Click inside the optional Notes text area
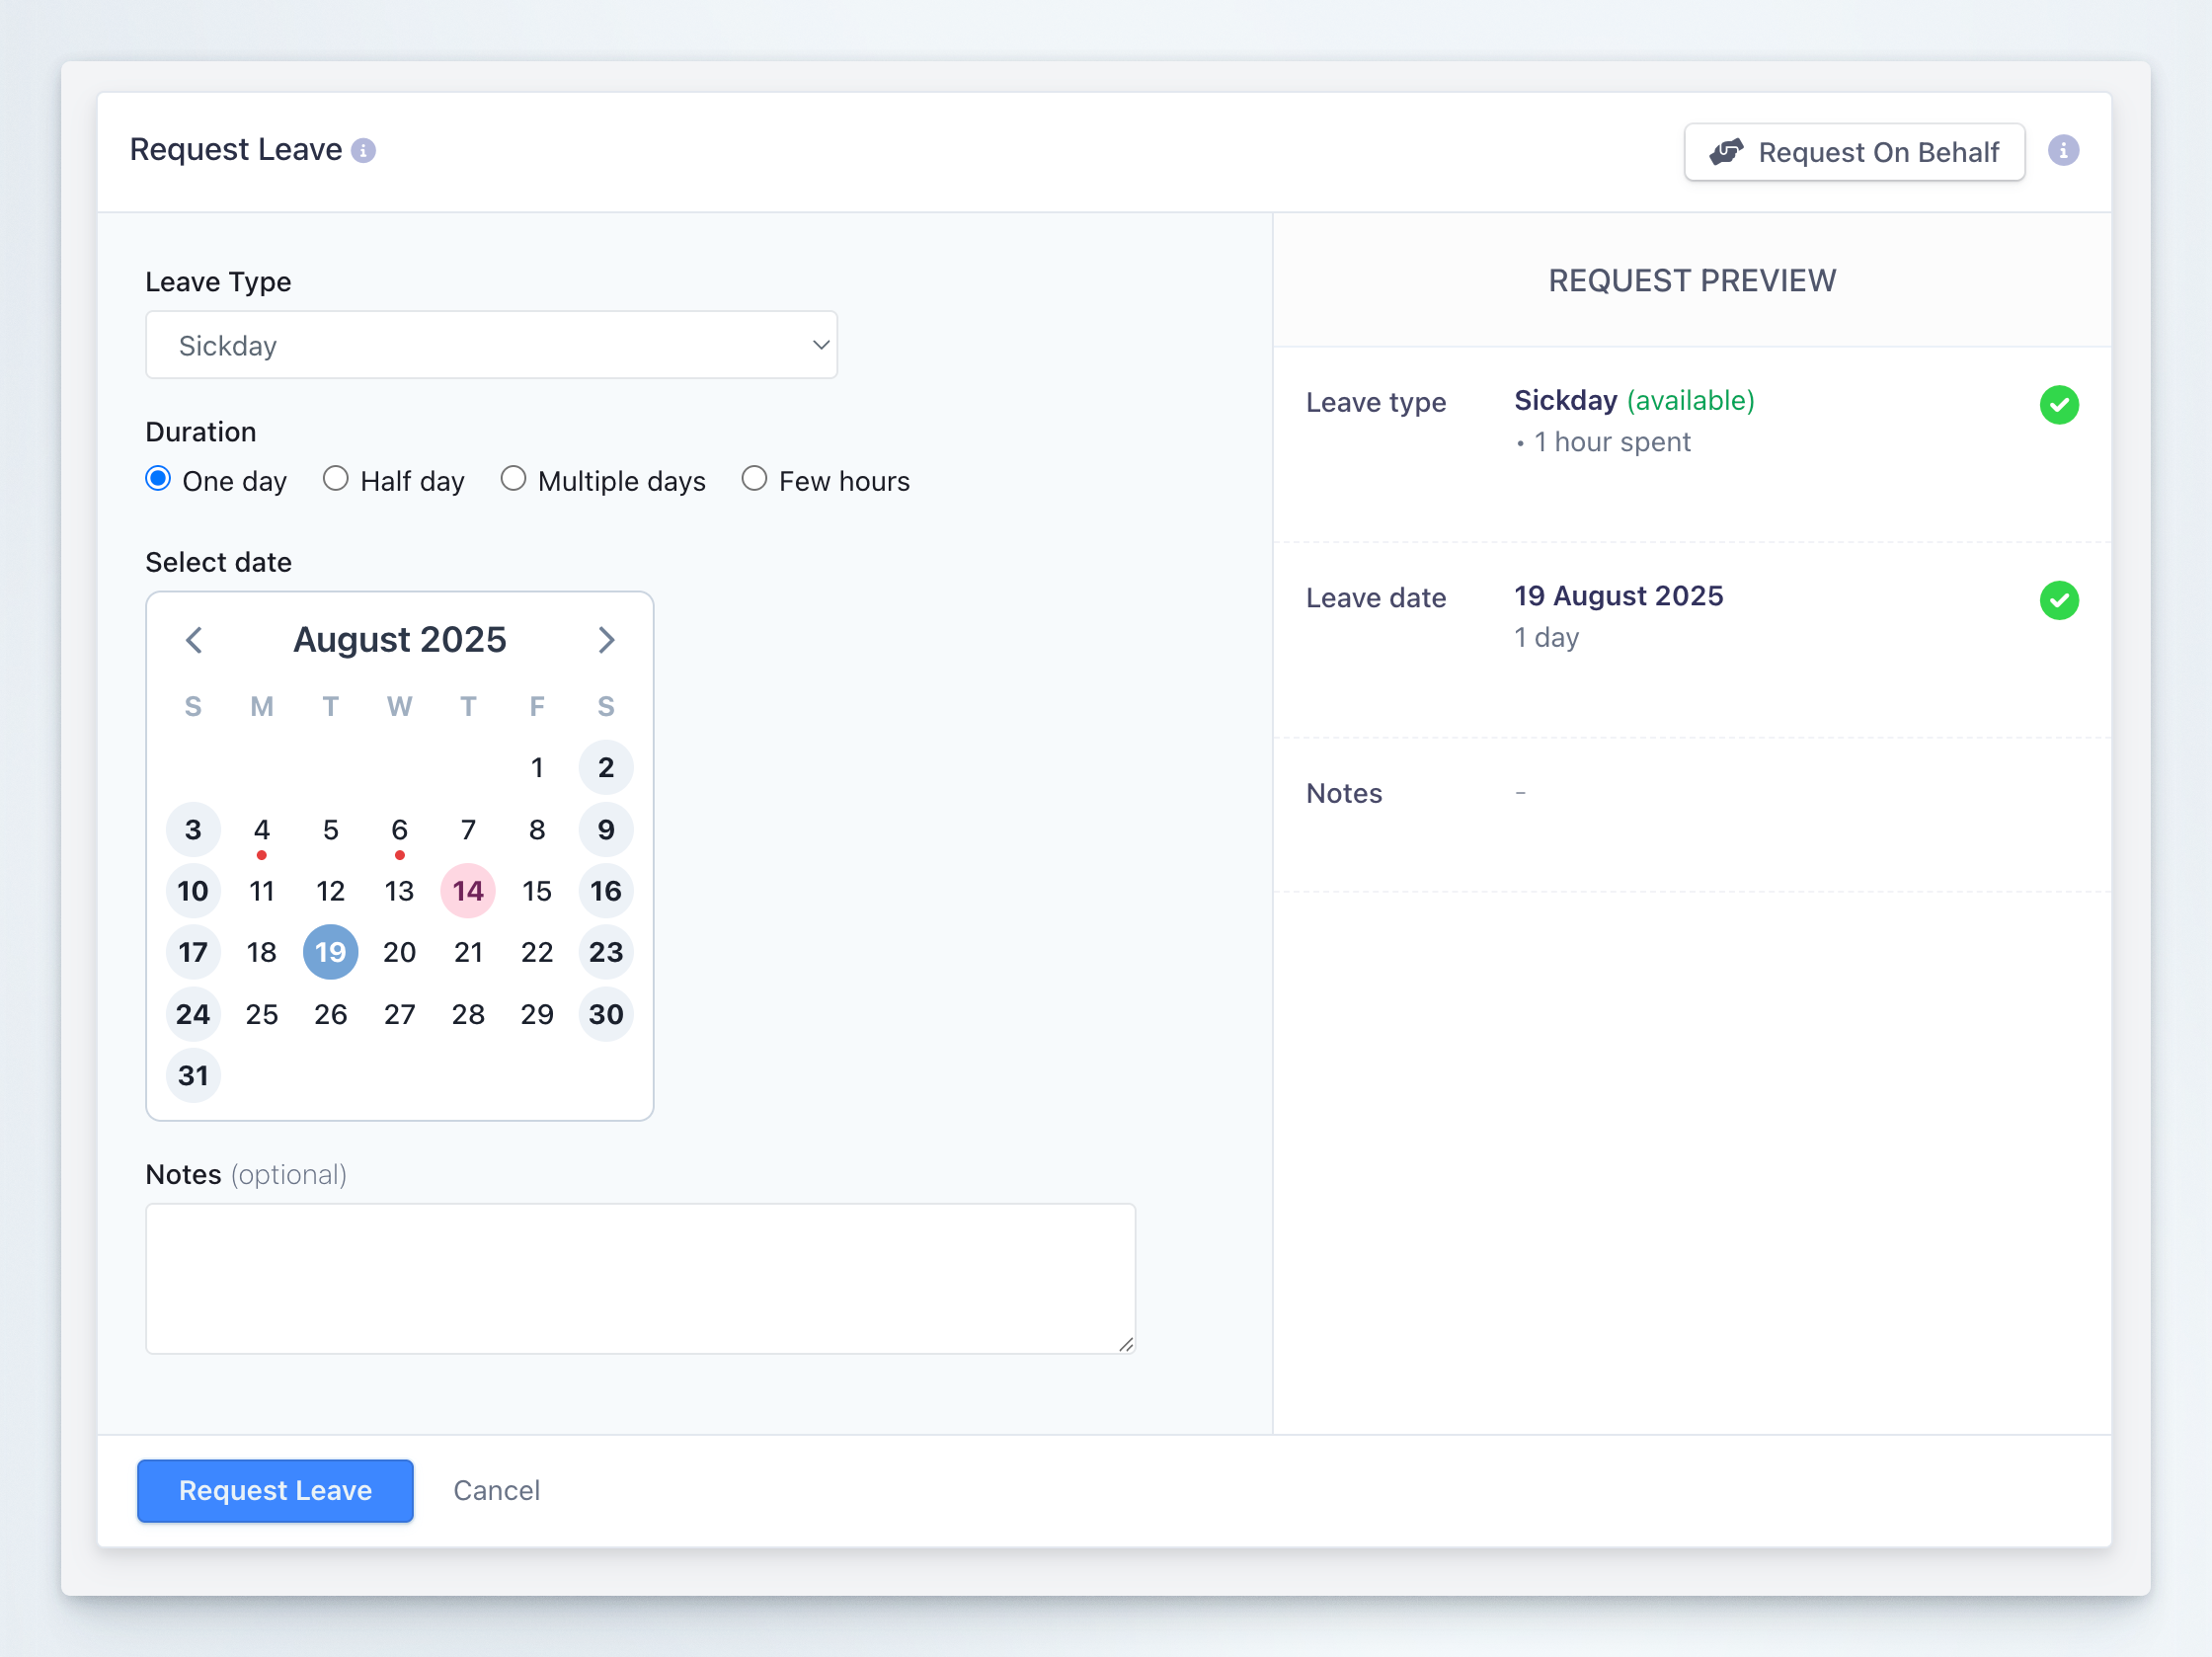The height and width of the screenshot is (1657, 2212). pos(640,1278)
